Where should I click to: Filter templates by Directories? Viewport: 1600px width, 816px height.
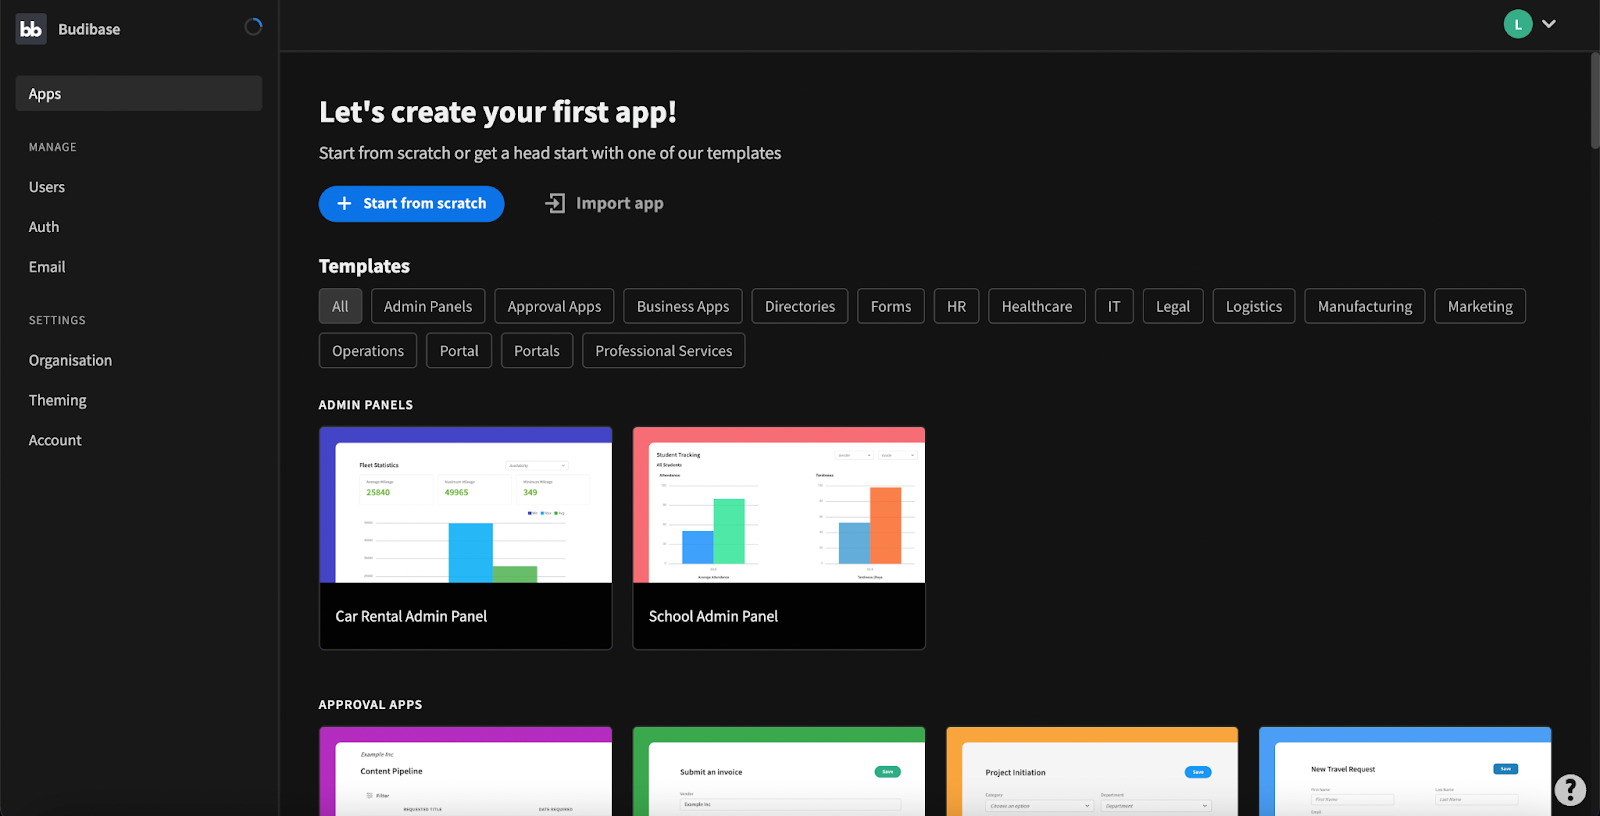click(x=800, y=307)
